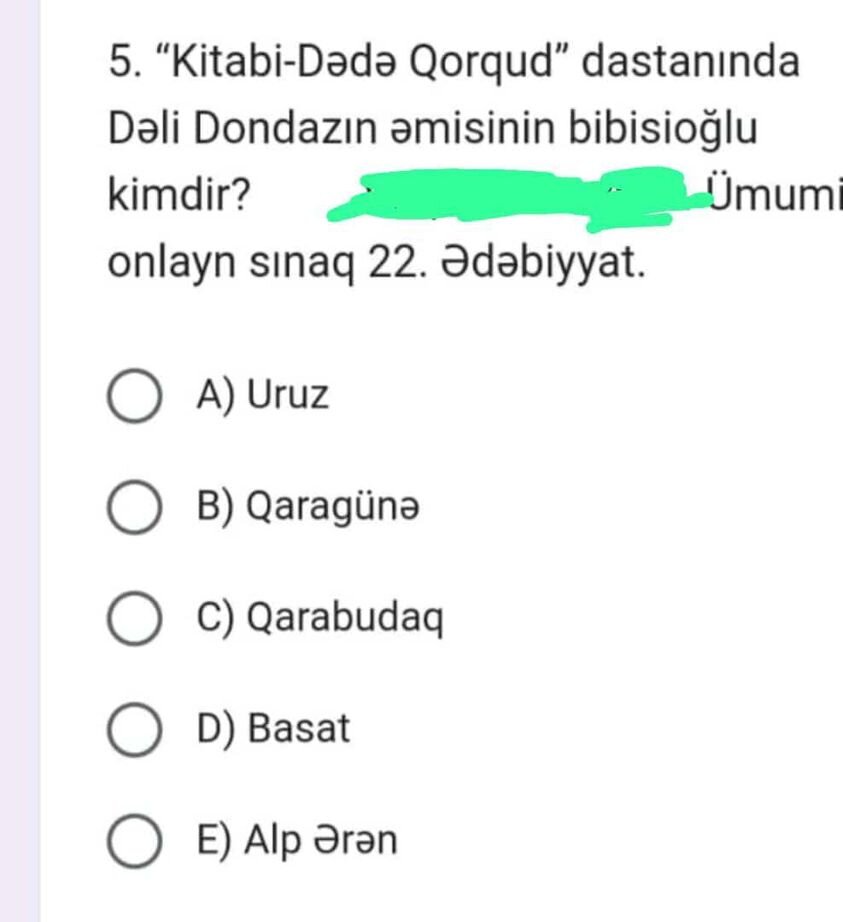Click the lavender strip on left edge
This screenshot has width=843, height=922.
(20, 460)
